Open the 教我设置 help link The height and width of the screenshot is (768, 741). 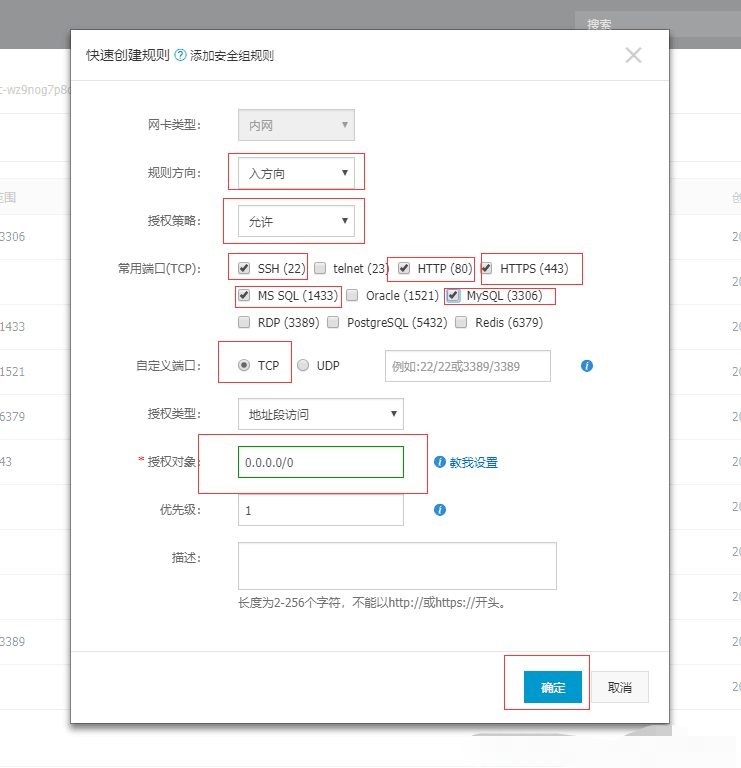(473, 462)
